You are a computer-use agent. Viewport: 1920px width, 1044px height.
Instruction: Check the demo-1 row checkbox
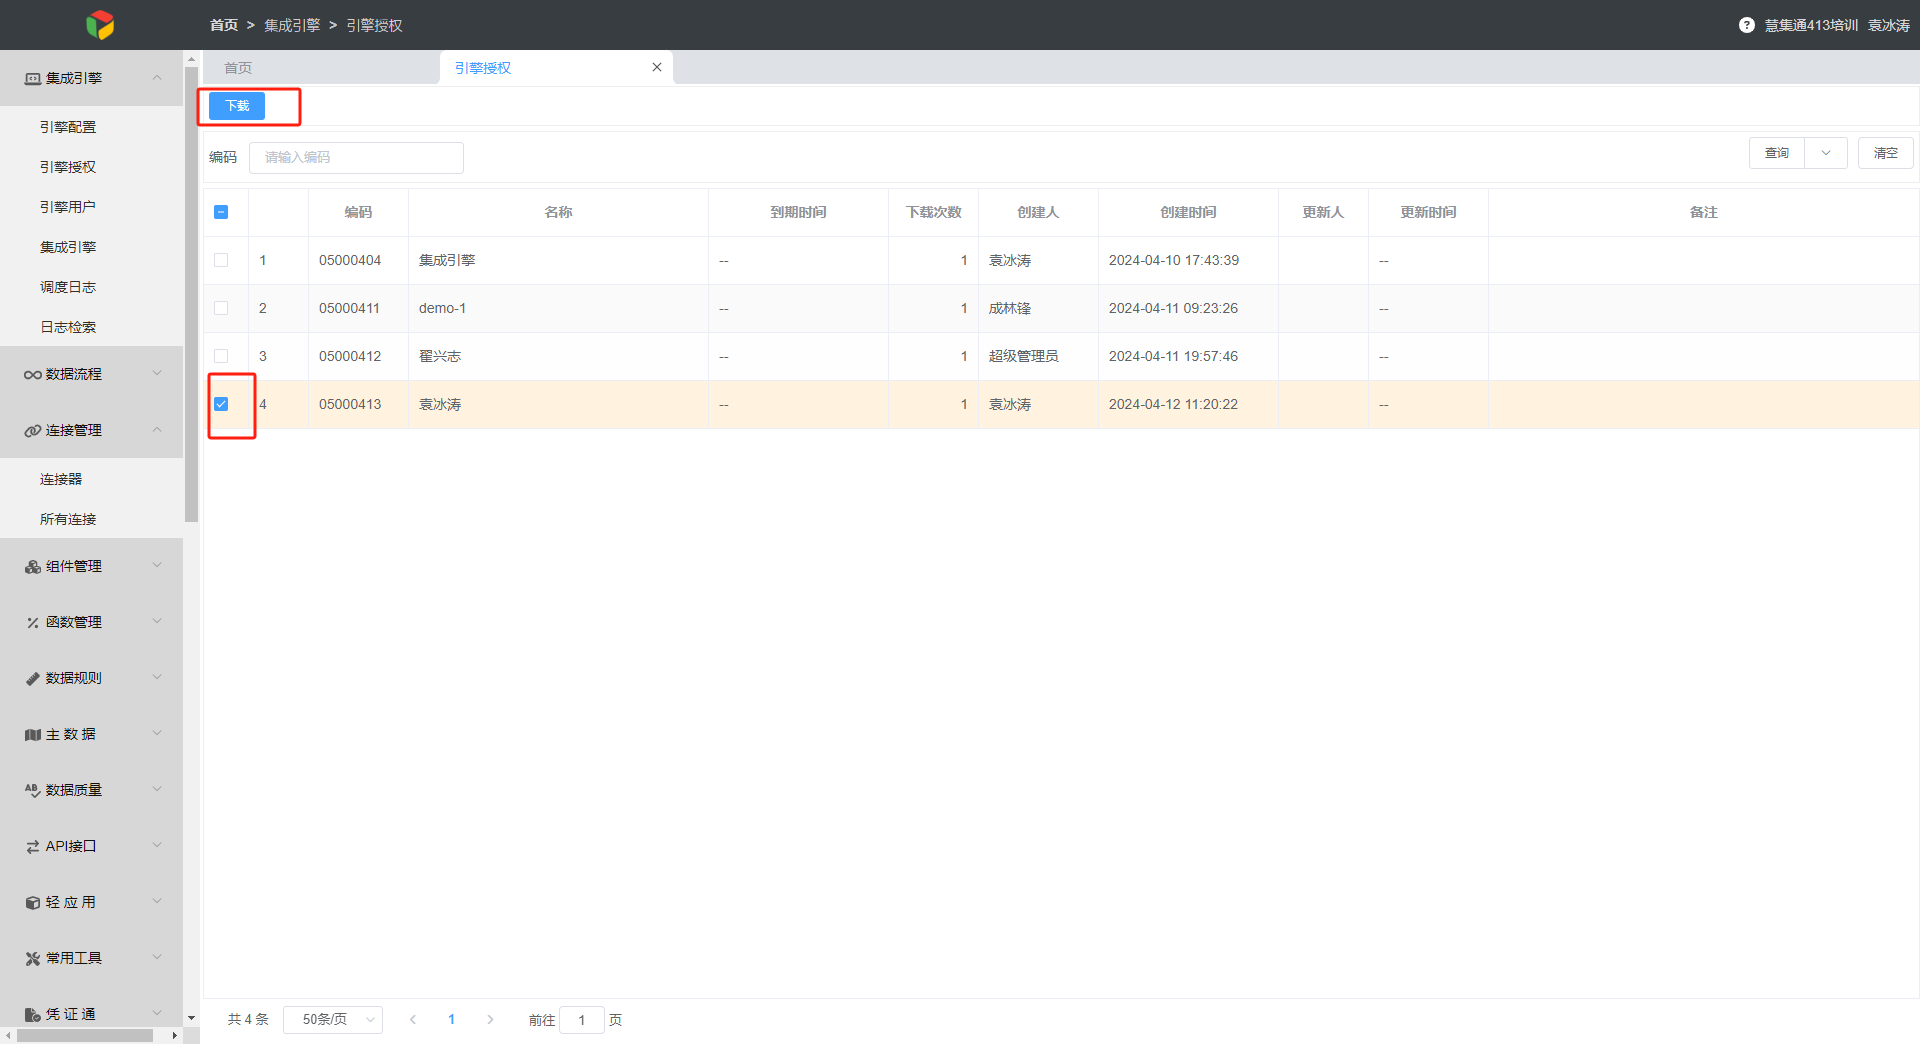221,308
